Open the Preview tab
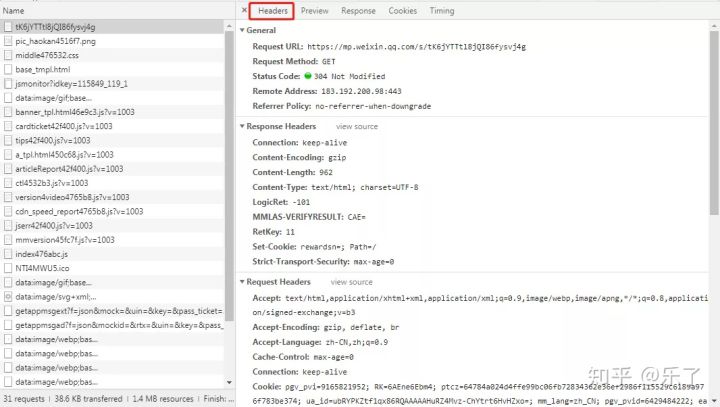 pyautogui.click(x=315, y=11)
